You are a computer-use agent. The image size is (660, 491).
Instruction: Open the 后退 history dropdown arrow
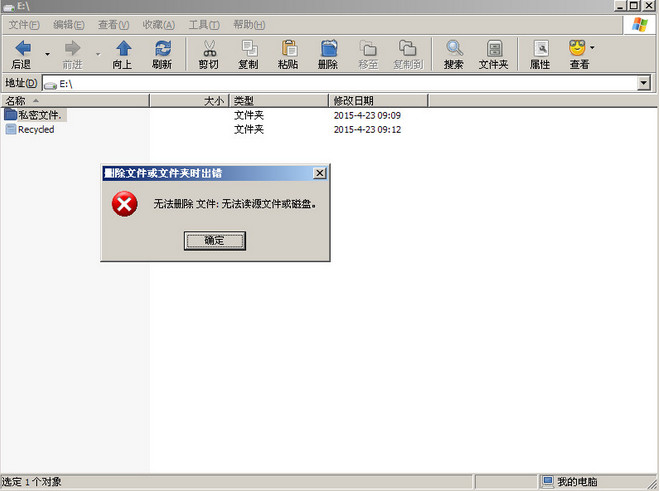48,54
